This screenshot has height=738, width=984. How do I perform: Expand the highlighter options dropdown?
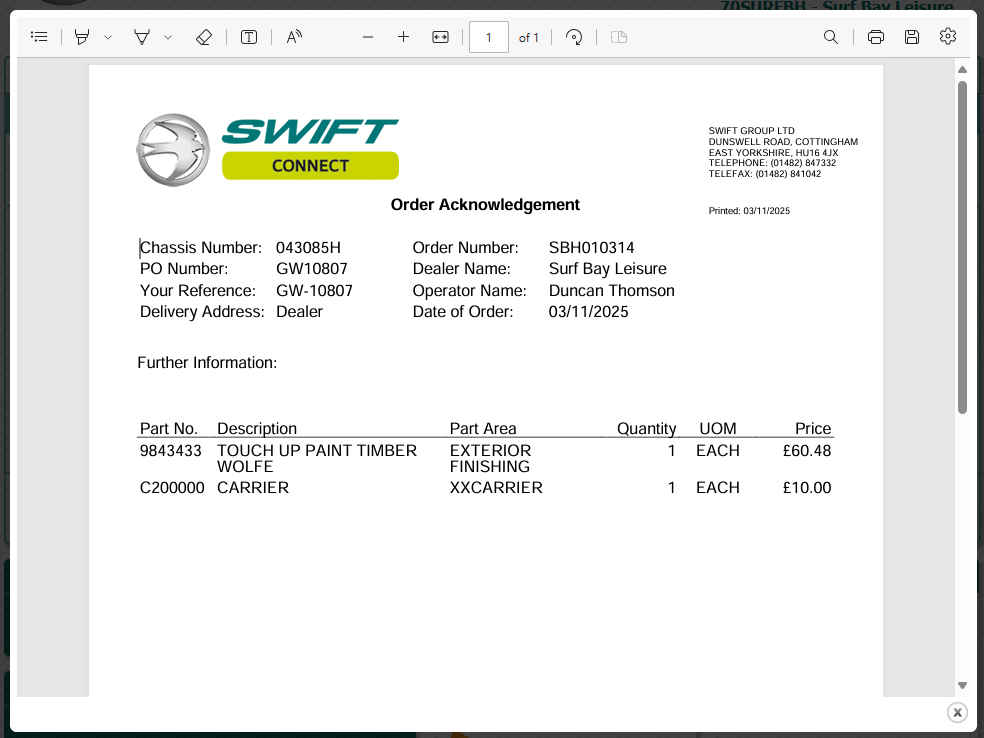(108, 37)
